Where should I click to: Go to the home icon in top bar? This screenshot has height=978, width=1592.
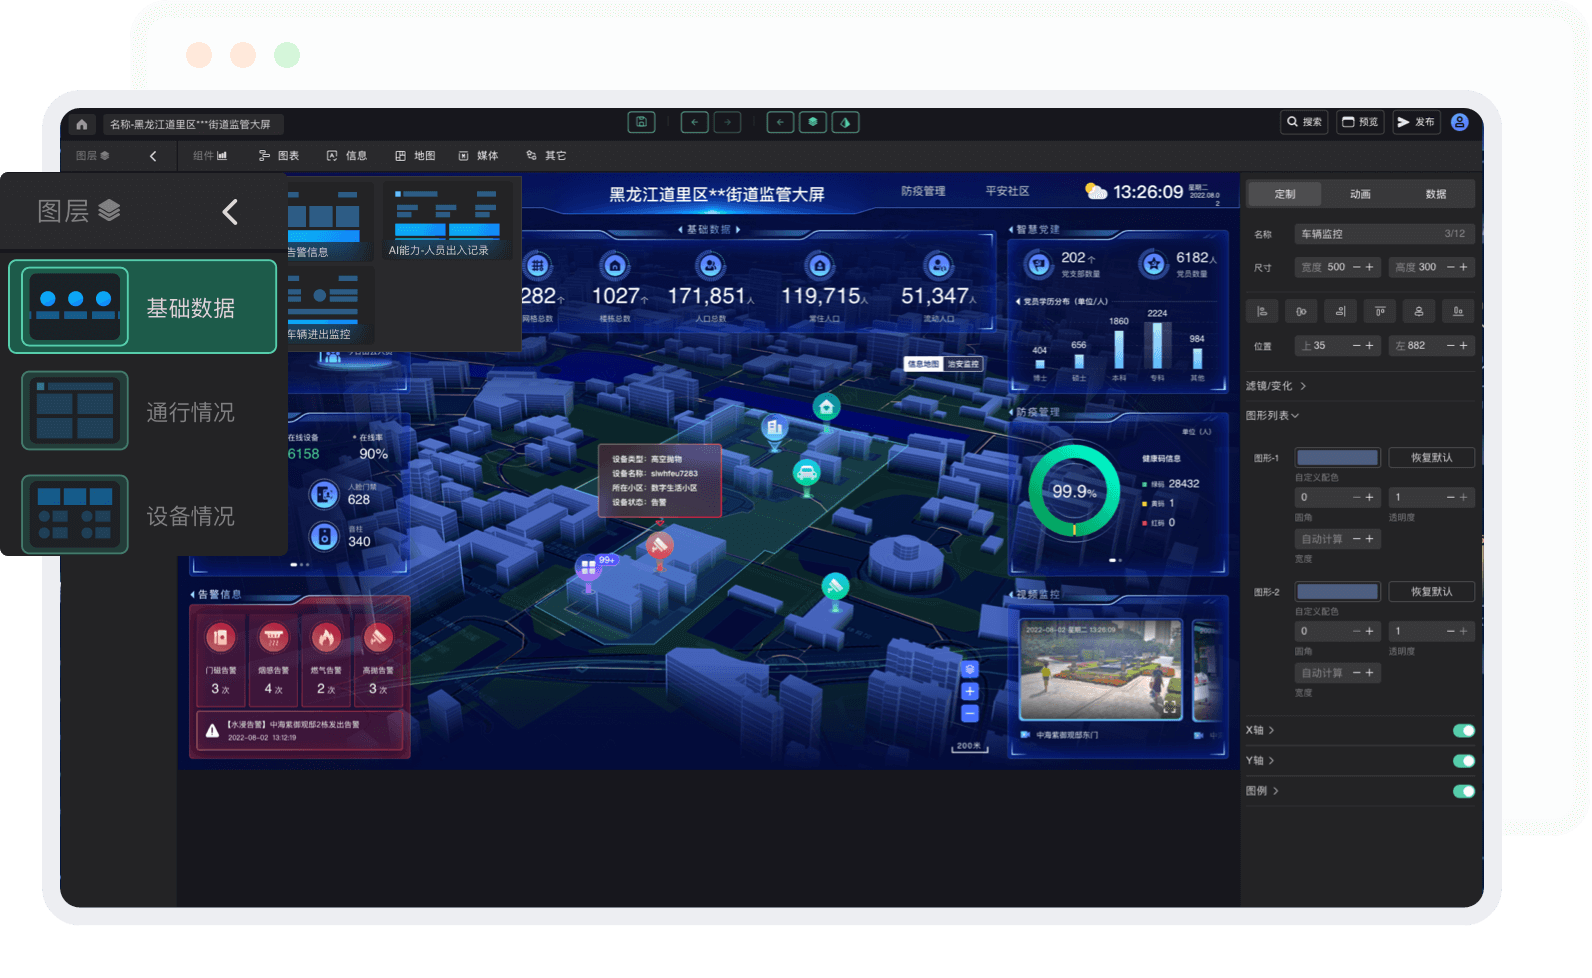82,124
